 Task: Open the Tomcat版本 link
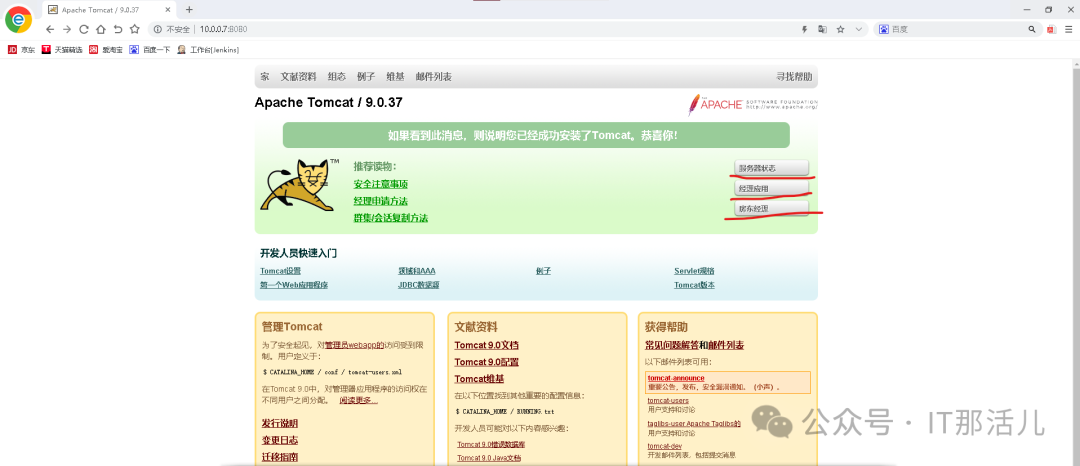pos(694,285)
